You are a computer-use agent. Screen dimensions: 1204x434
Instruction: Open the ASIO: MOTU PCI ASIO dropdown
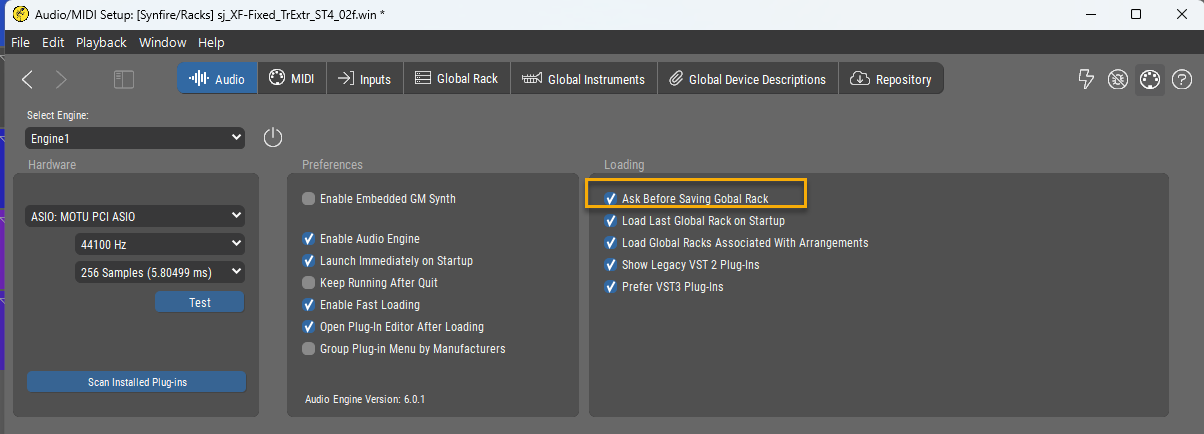tap(134, 215)
